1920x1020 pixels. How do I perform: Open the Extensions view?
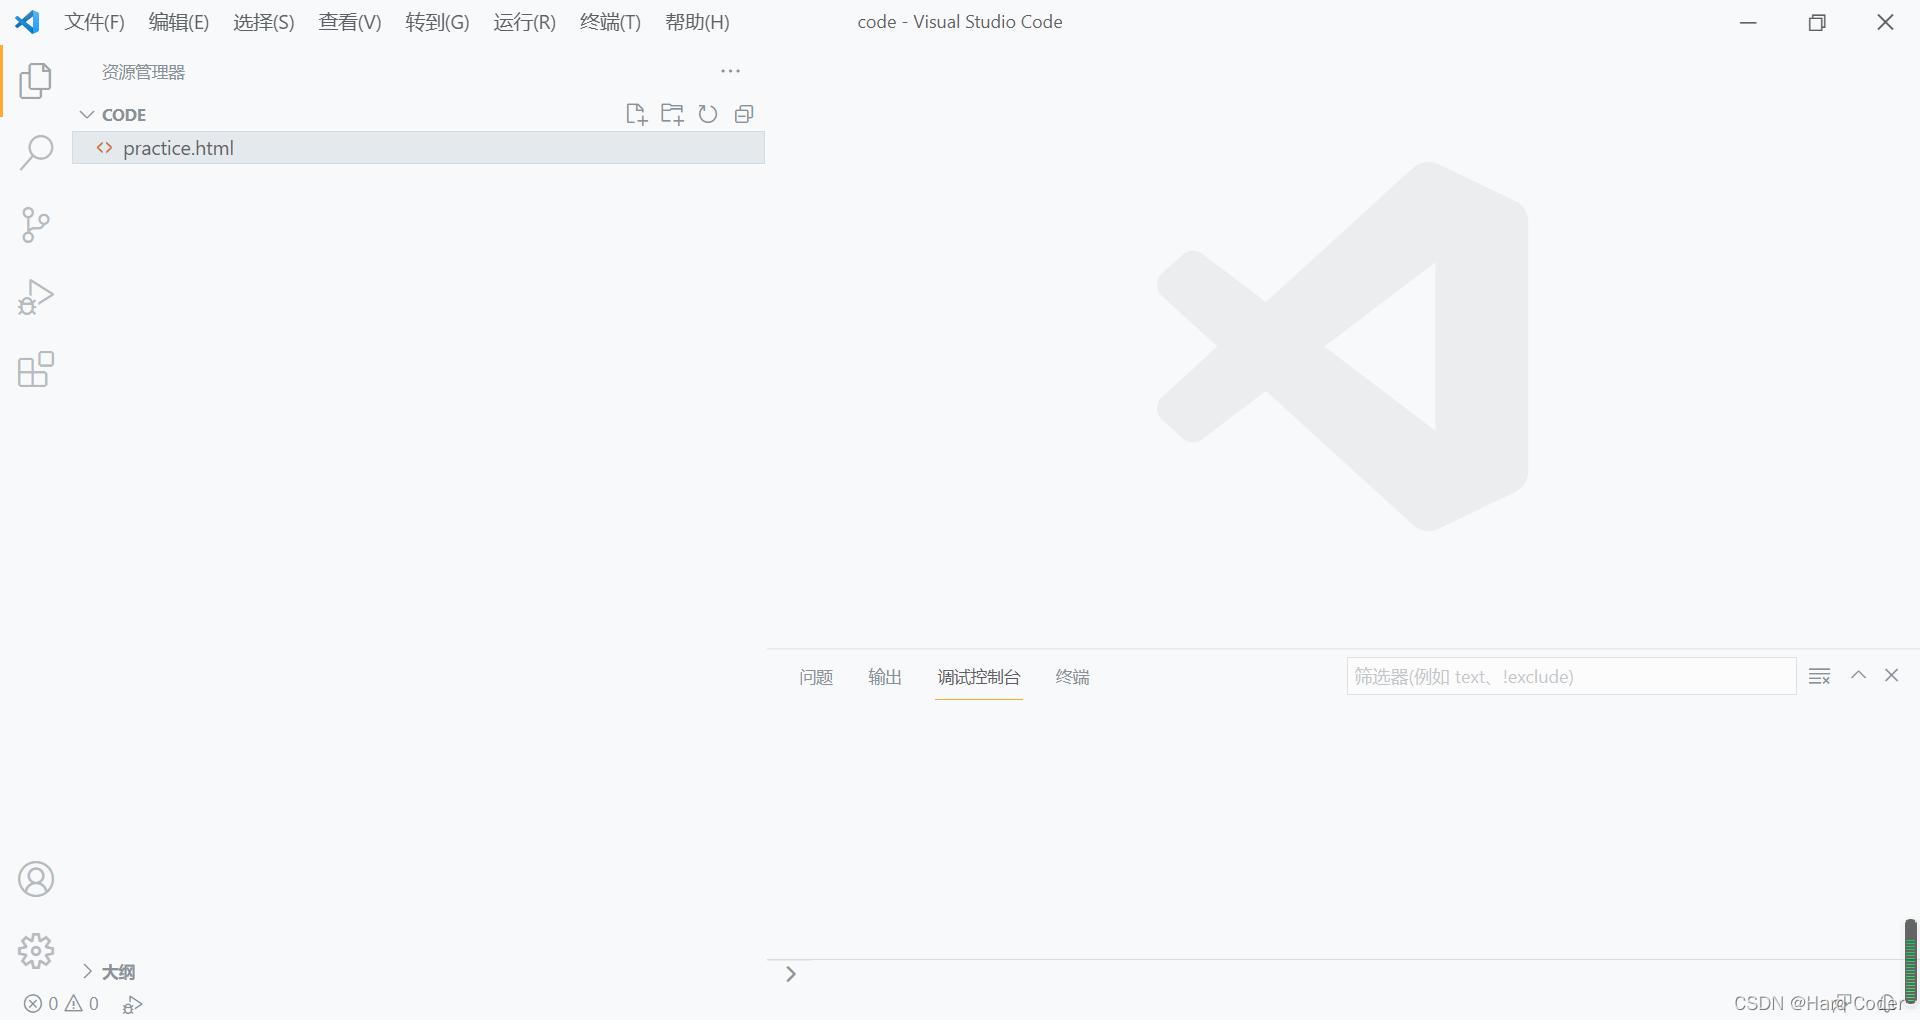point(36,369)
